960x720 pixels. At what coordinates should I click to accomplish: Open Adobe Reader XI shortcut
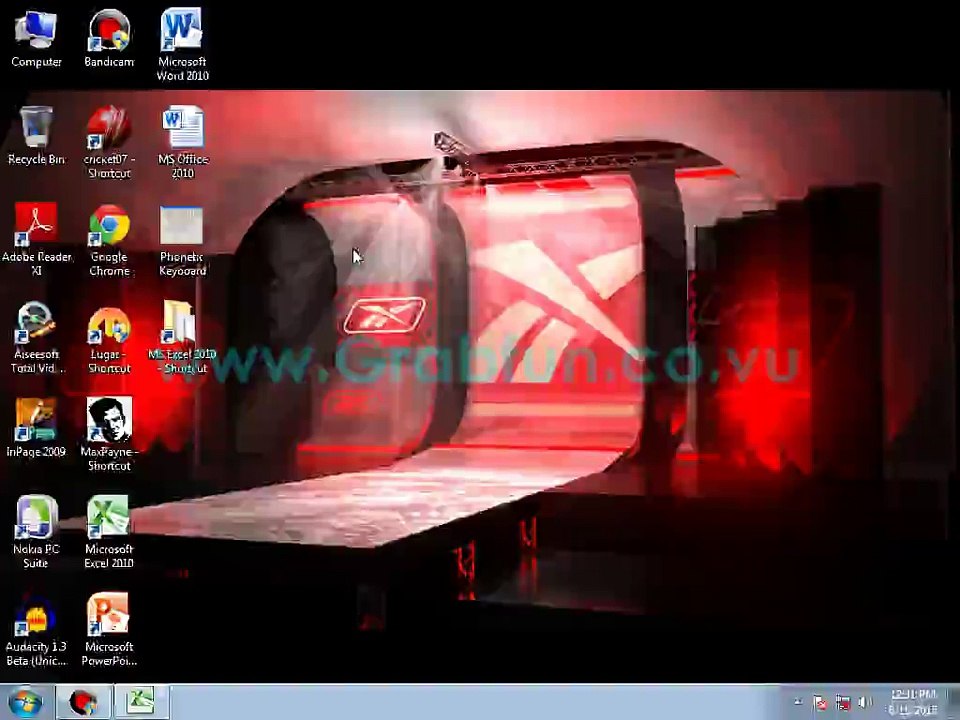tap(36, 239)
